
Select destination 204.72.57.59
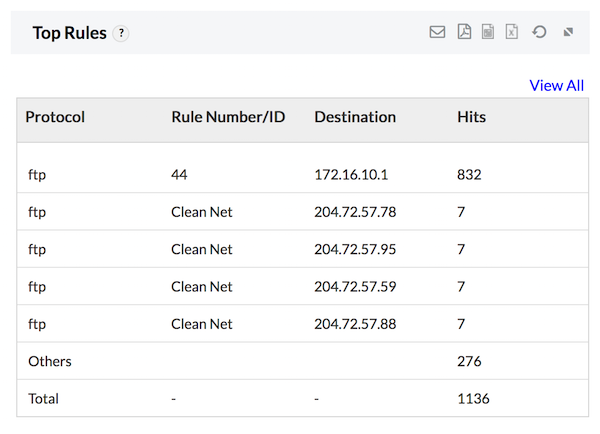click(355, 286)
